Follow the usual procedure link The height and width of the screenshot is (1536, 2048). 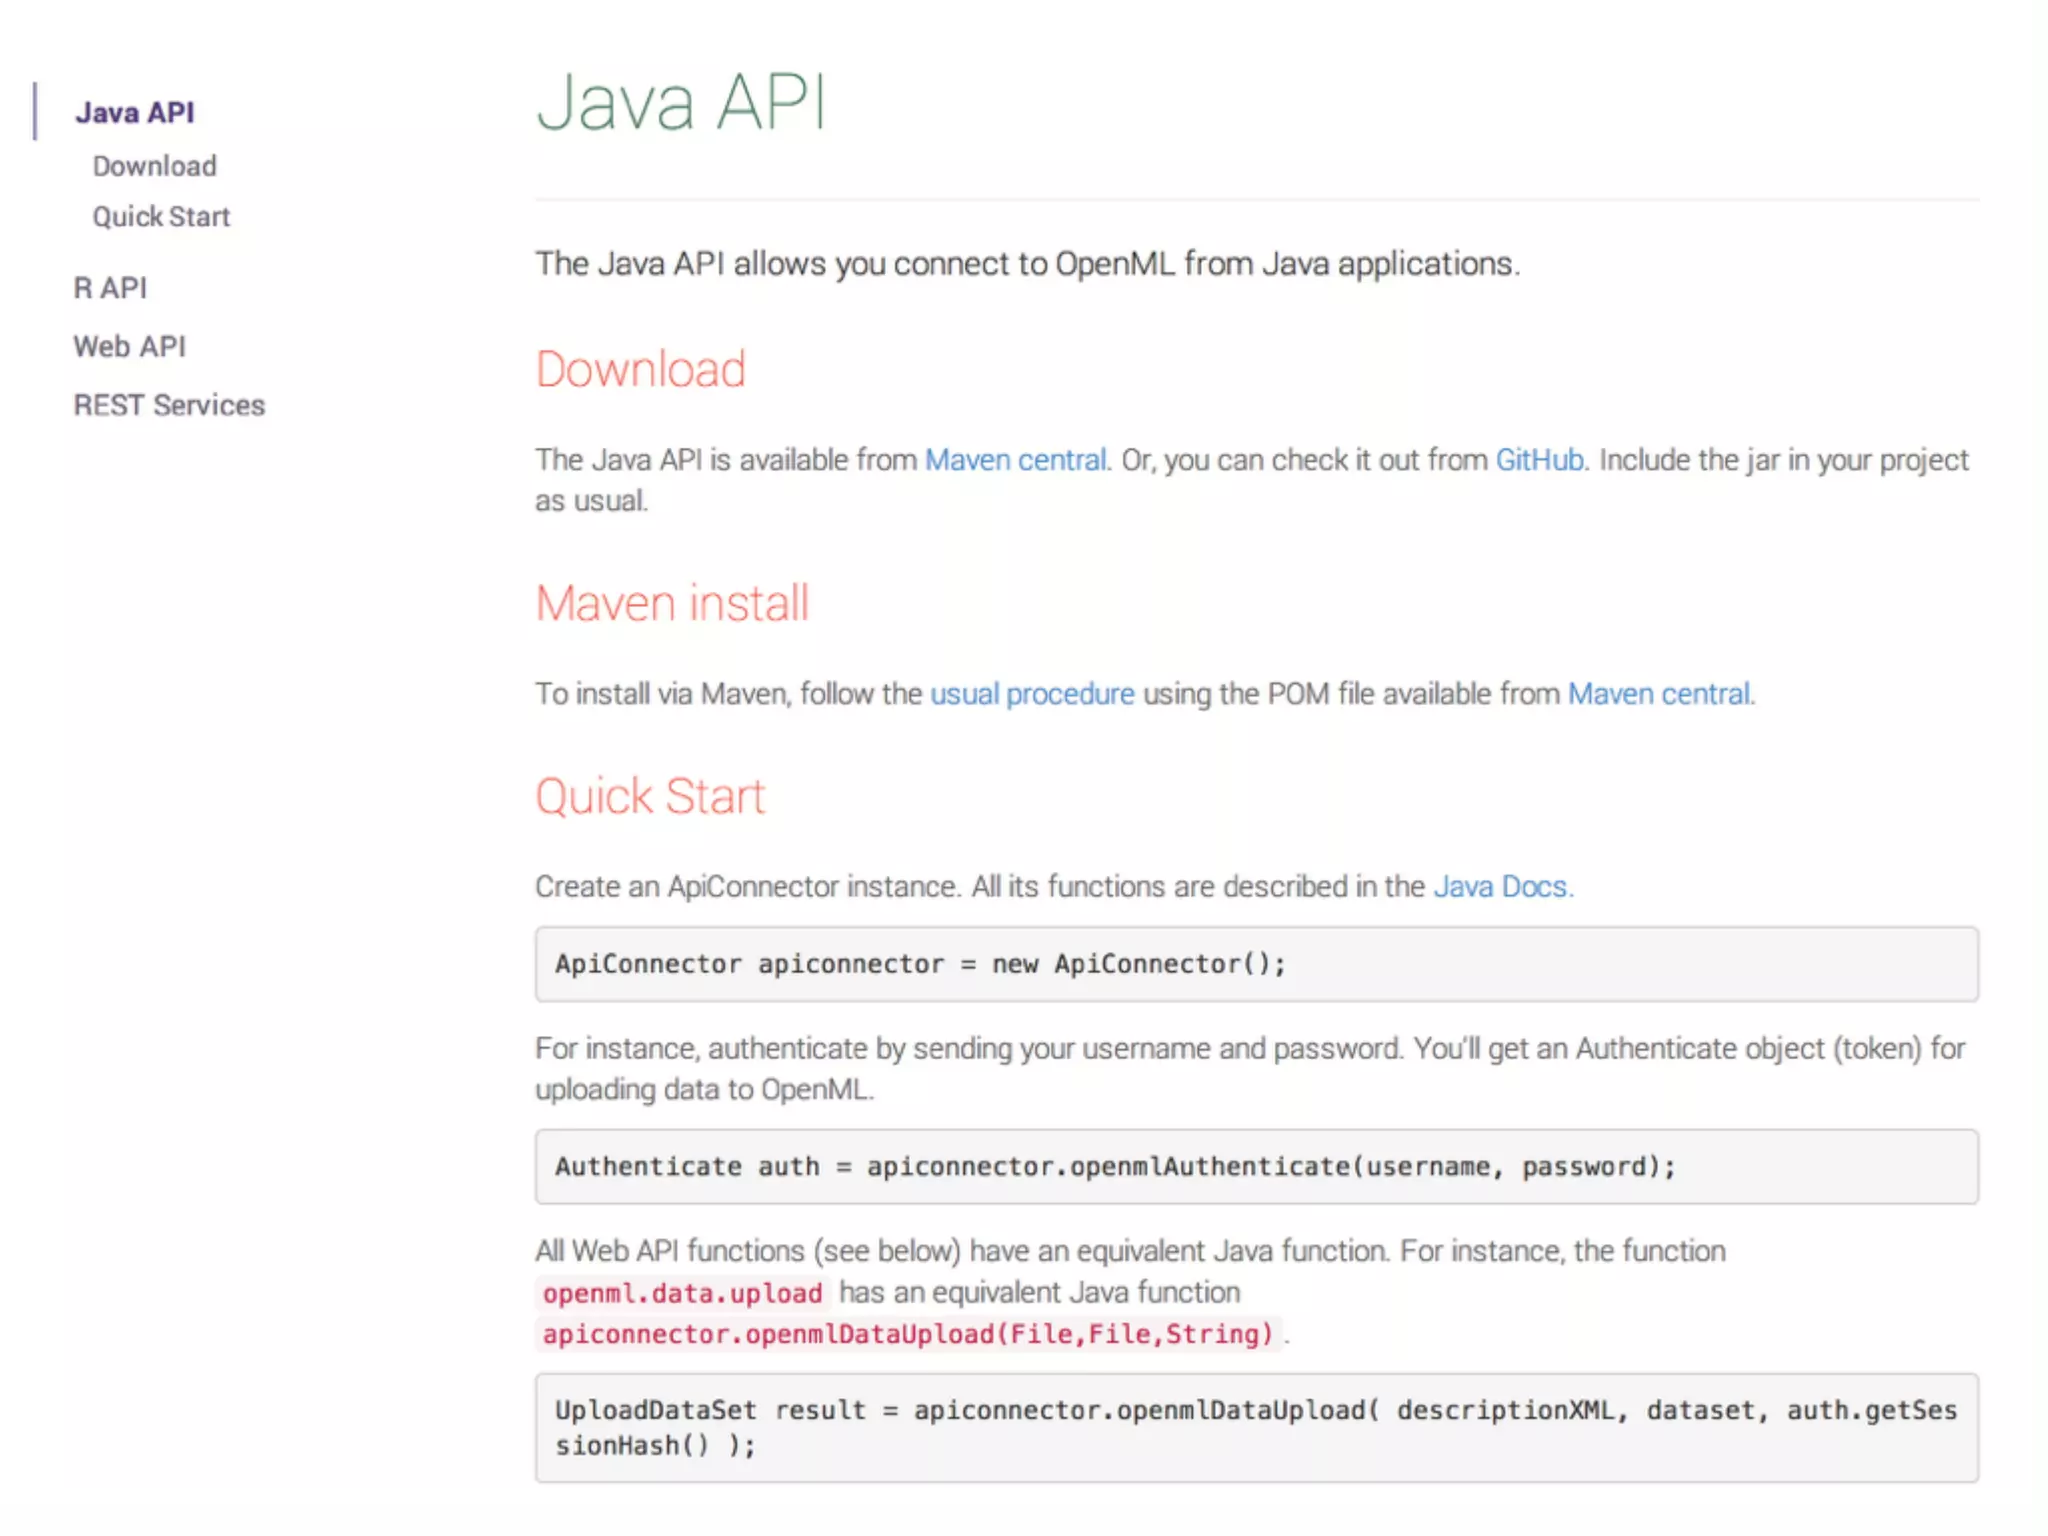pyautogui.click(x=1032, y=694)
